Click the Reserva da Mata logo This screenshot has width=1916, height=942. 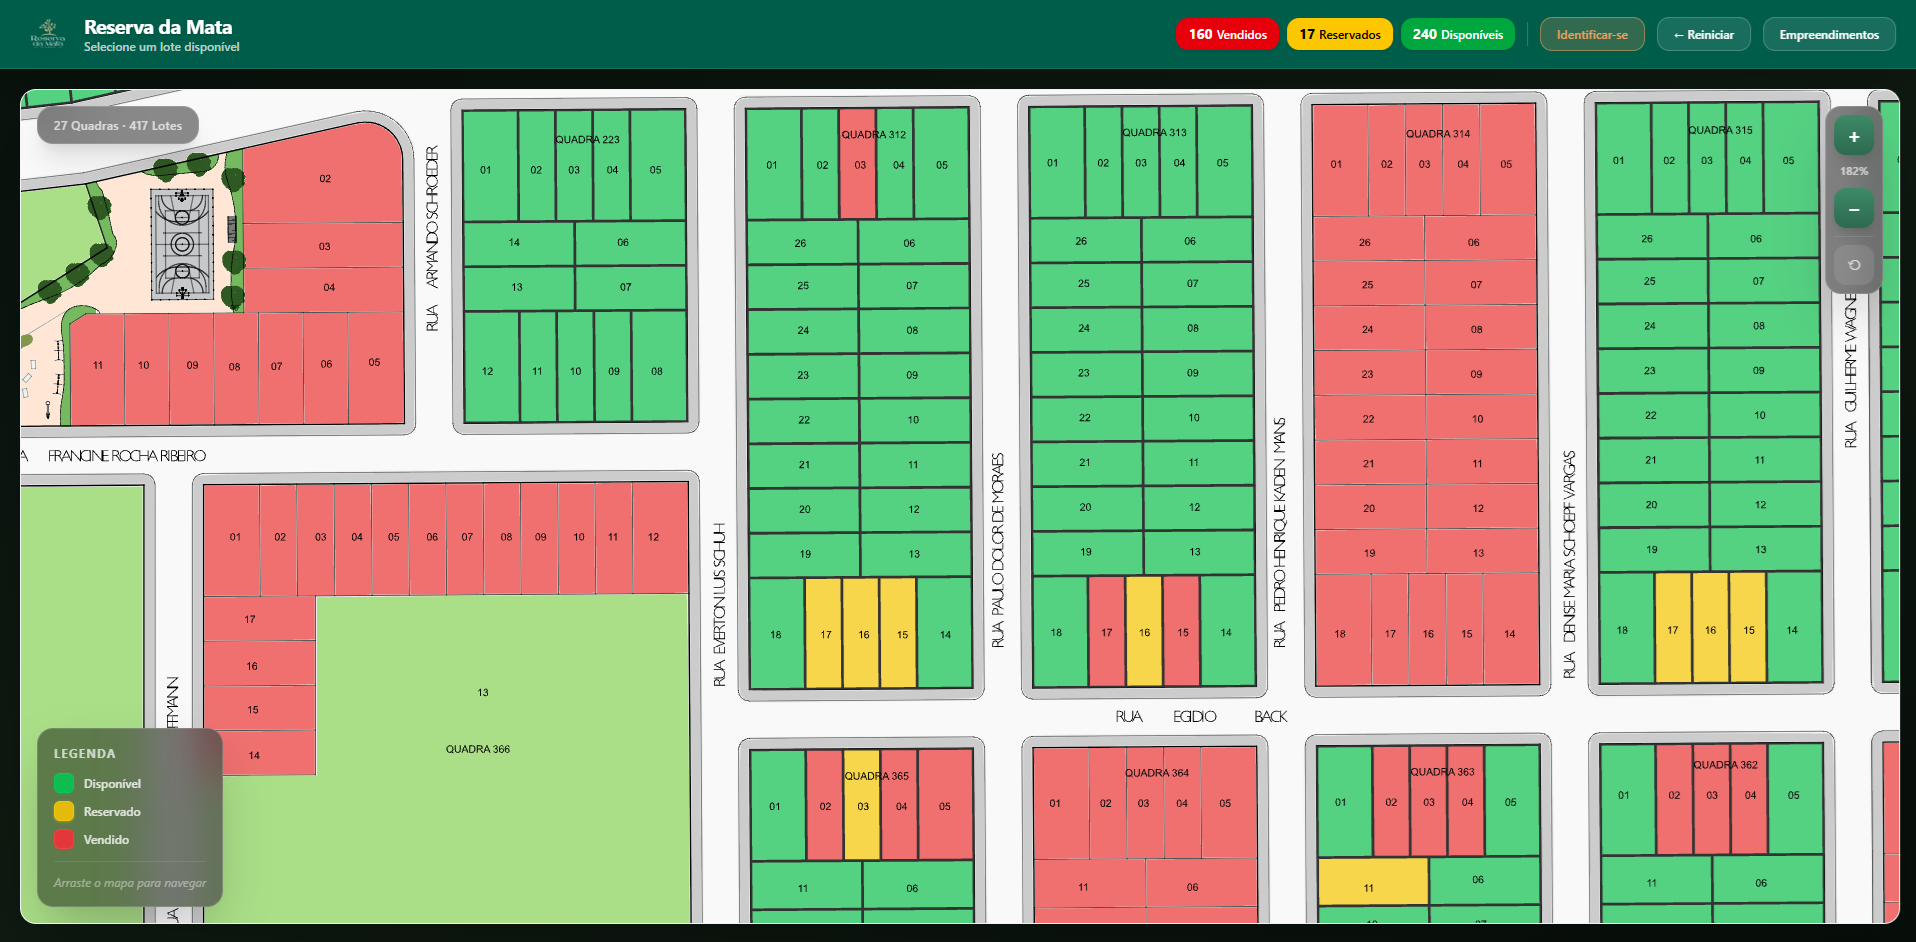48,34
